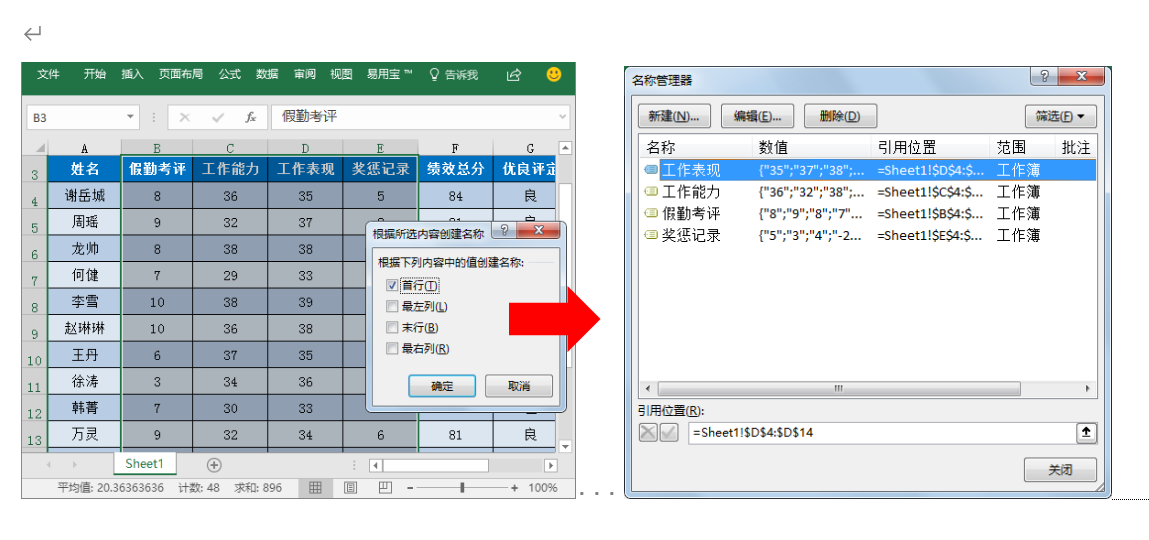Click the zoom slider handle
Viewport: 1149px width, 540px height.
click(x=462, y=487)
